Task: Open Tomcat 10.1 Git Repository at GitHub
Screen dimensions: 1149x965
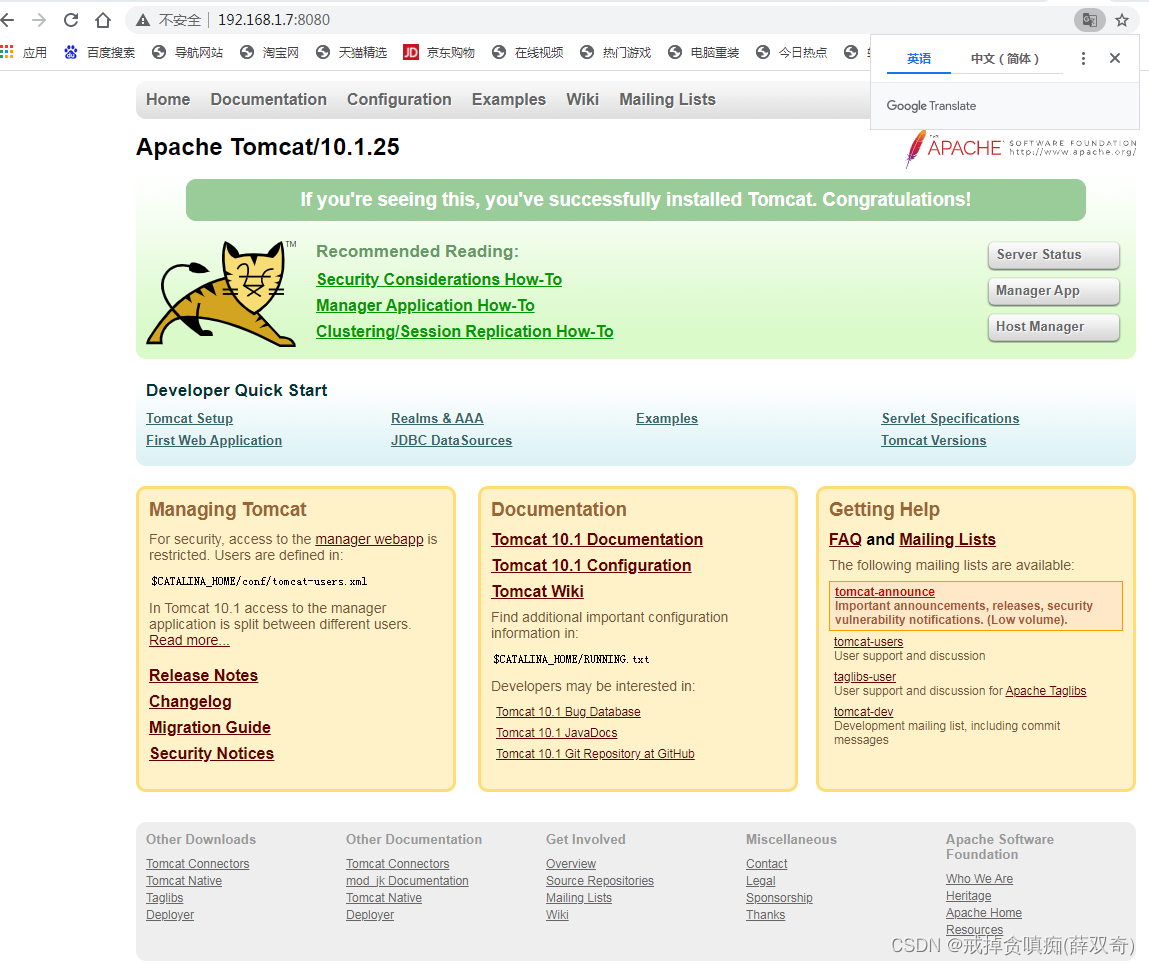Action: pos(595,754)
